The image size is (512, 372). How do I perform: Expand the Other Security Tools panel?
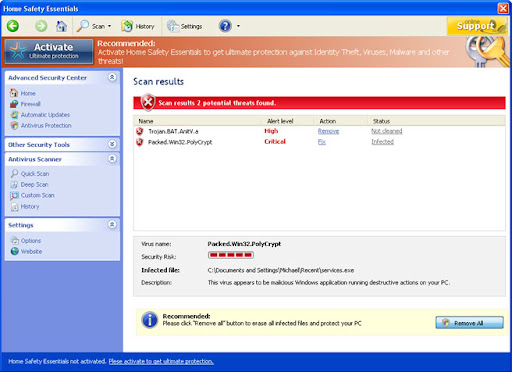[x=112, y=144]
